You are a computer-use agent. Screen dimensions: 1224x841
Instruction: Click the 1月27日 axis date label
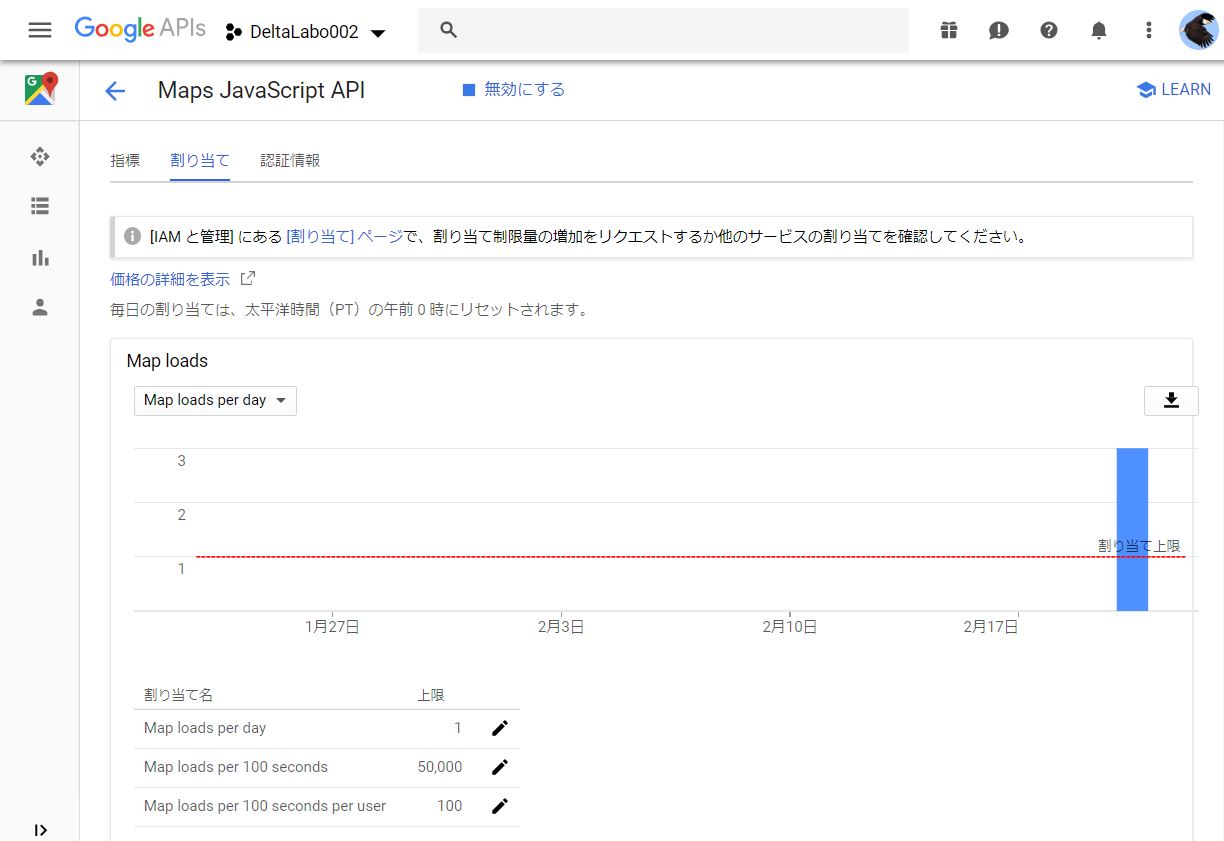click(332, 627)
